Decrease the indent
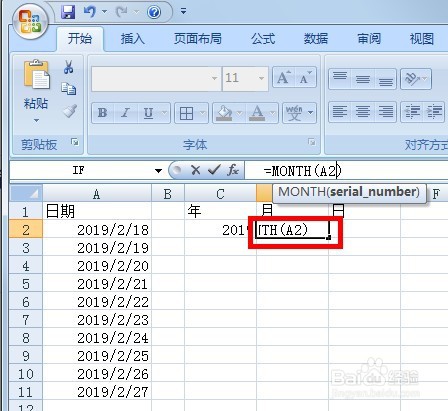This screenshot has height=411, width=448. pyautogui.click(x=412, y=112)
